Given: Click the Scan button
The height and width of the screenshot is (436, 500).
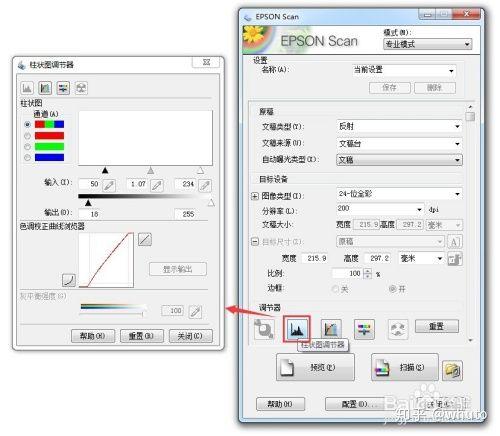Looking at the screenshot, I should click(x=405, y=367).
